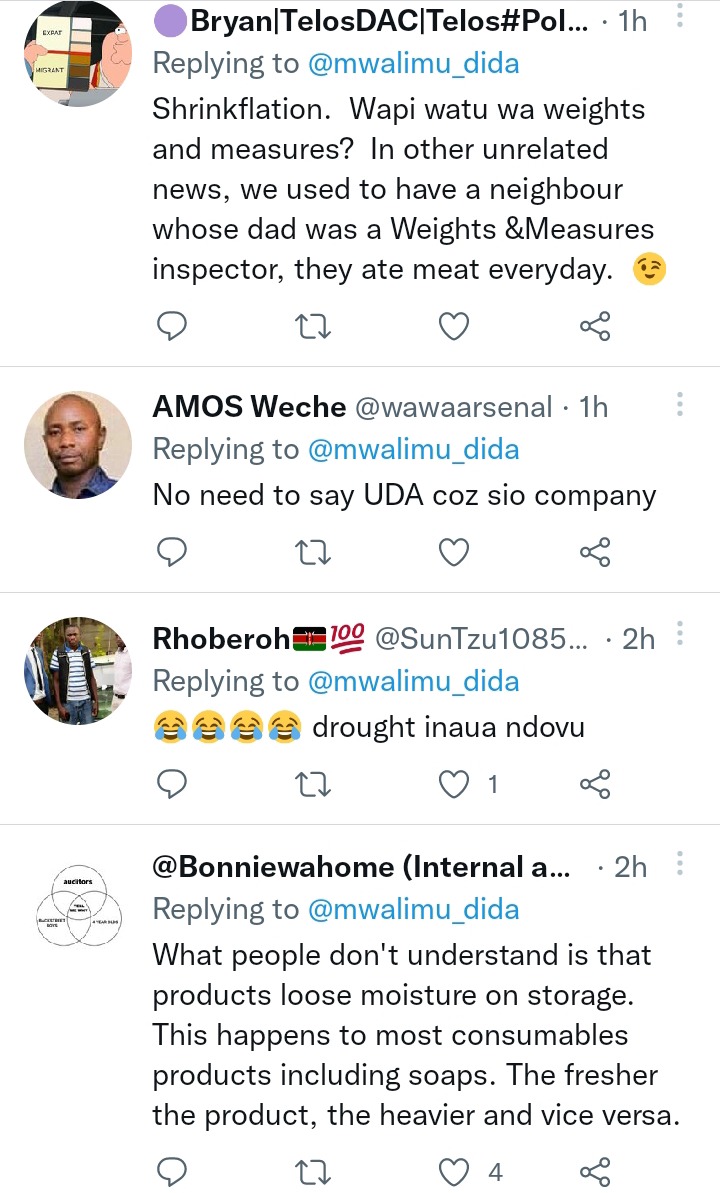Screen dimensions: 720x1193
Task: Like Rhoberoh's drought inaua ndovu tweet
Action: tap(455, 785)
